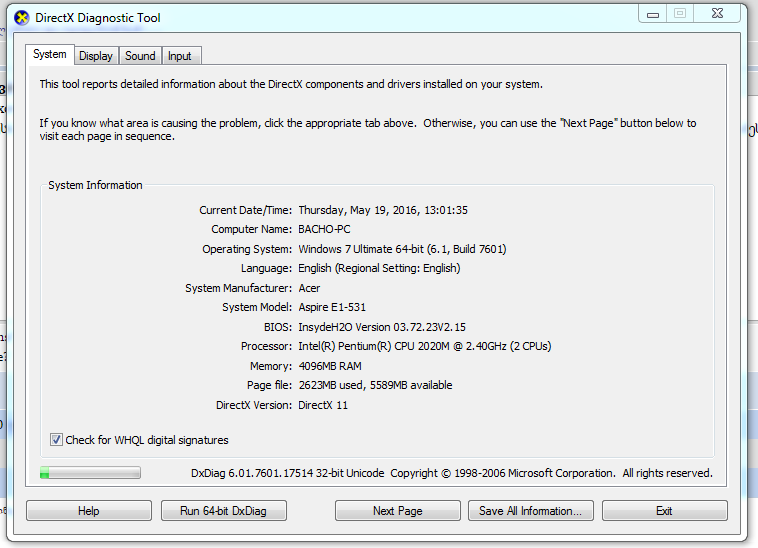This screenshot has height=548, width=758.
Task: Click the disabled maximize window button
Action: pyautogui.click(x=680, y=14)
